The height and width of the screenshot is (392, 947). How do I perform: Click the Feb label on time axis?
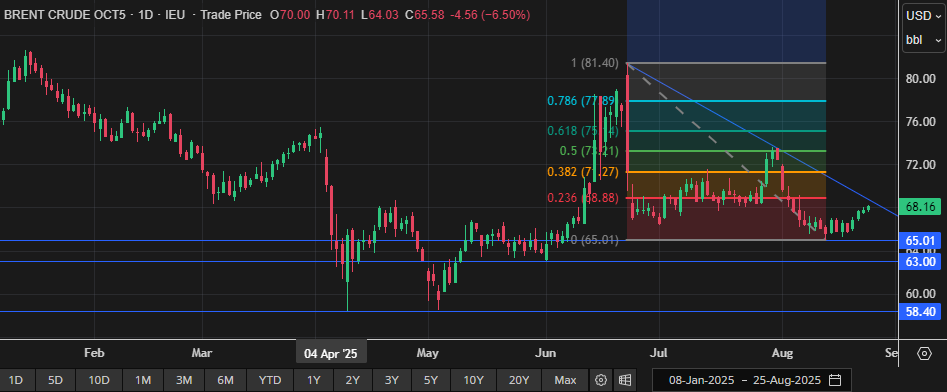(94, 352)
